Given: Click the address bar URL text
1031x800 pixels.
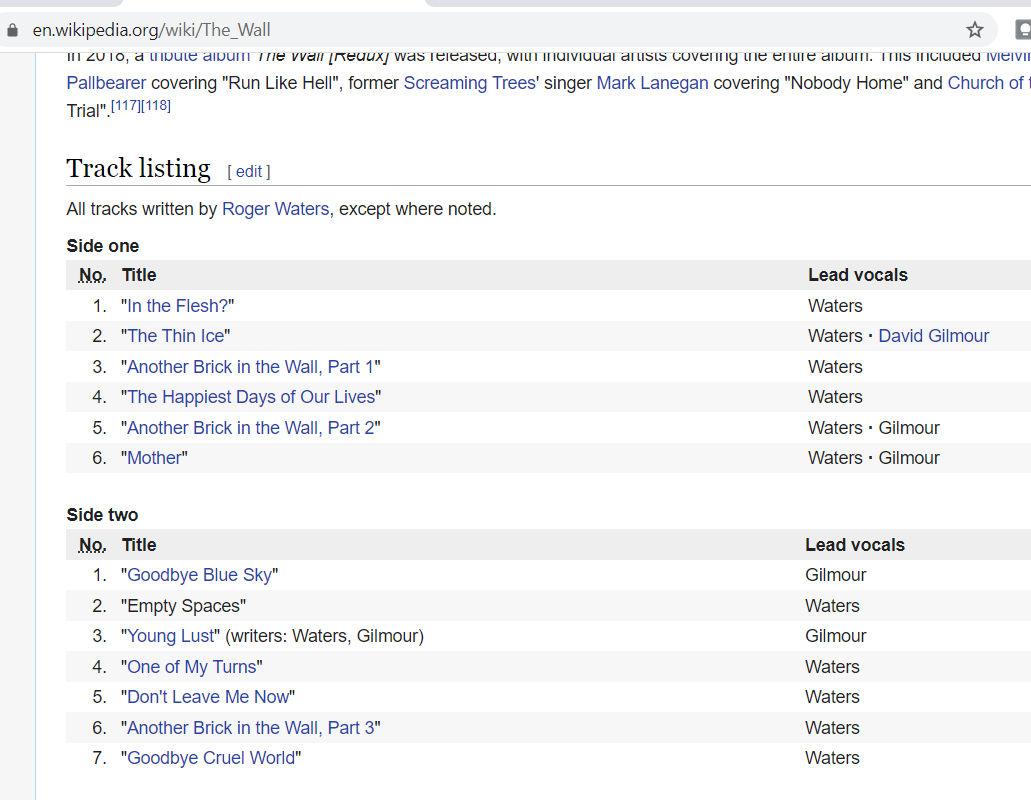Looking at the screenshot, I should pos(151,30).
